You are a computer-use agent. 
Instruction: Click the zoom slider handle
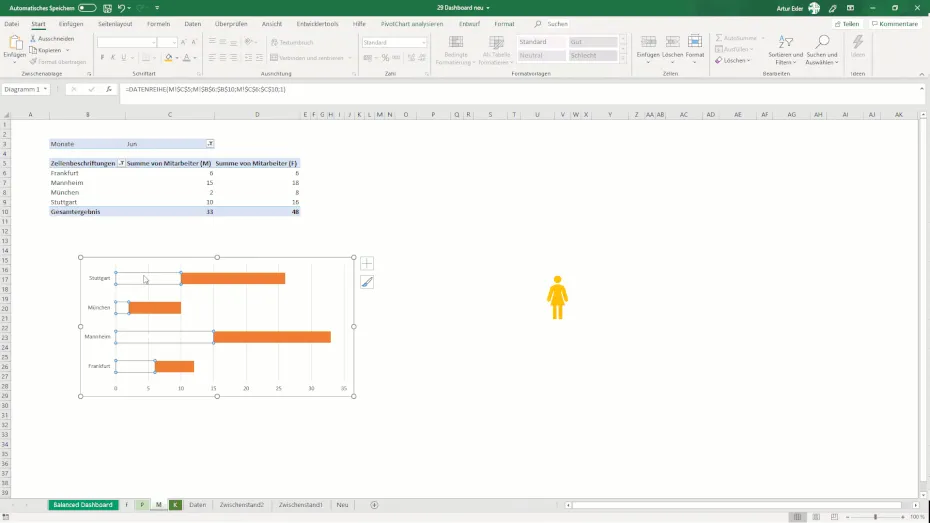point(875,517)
